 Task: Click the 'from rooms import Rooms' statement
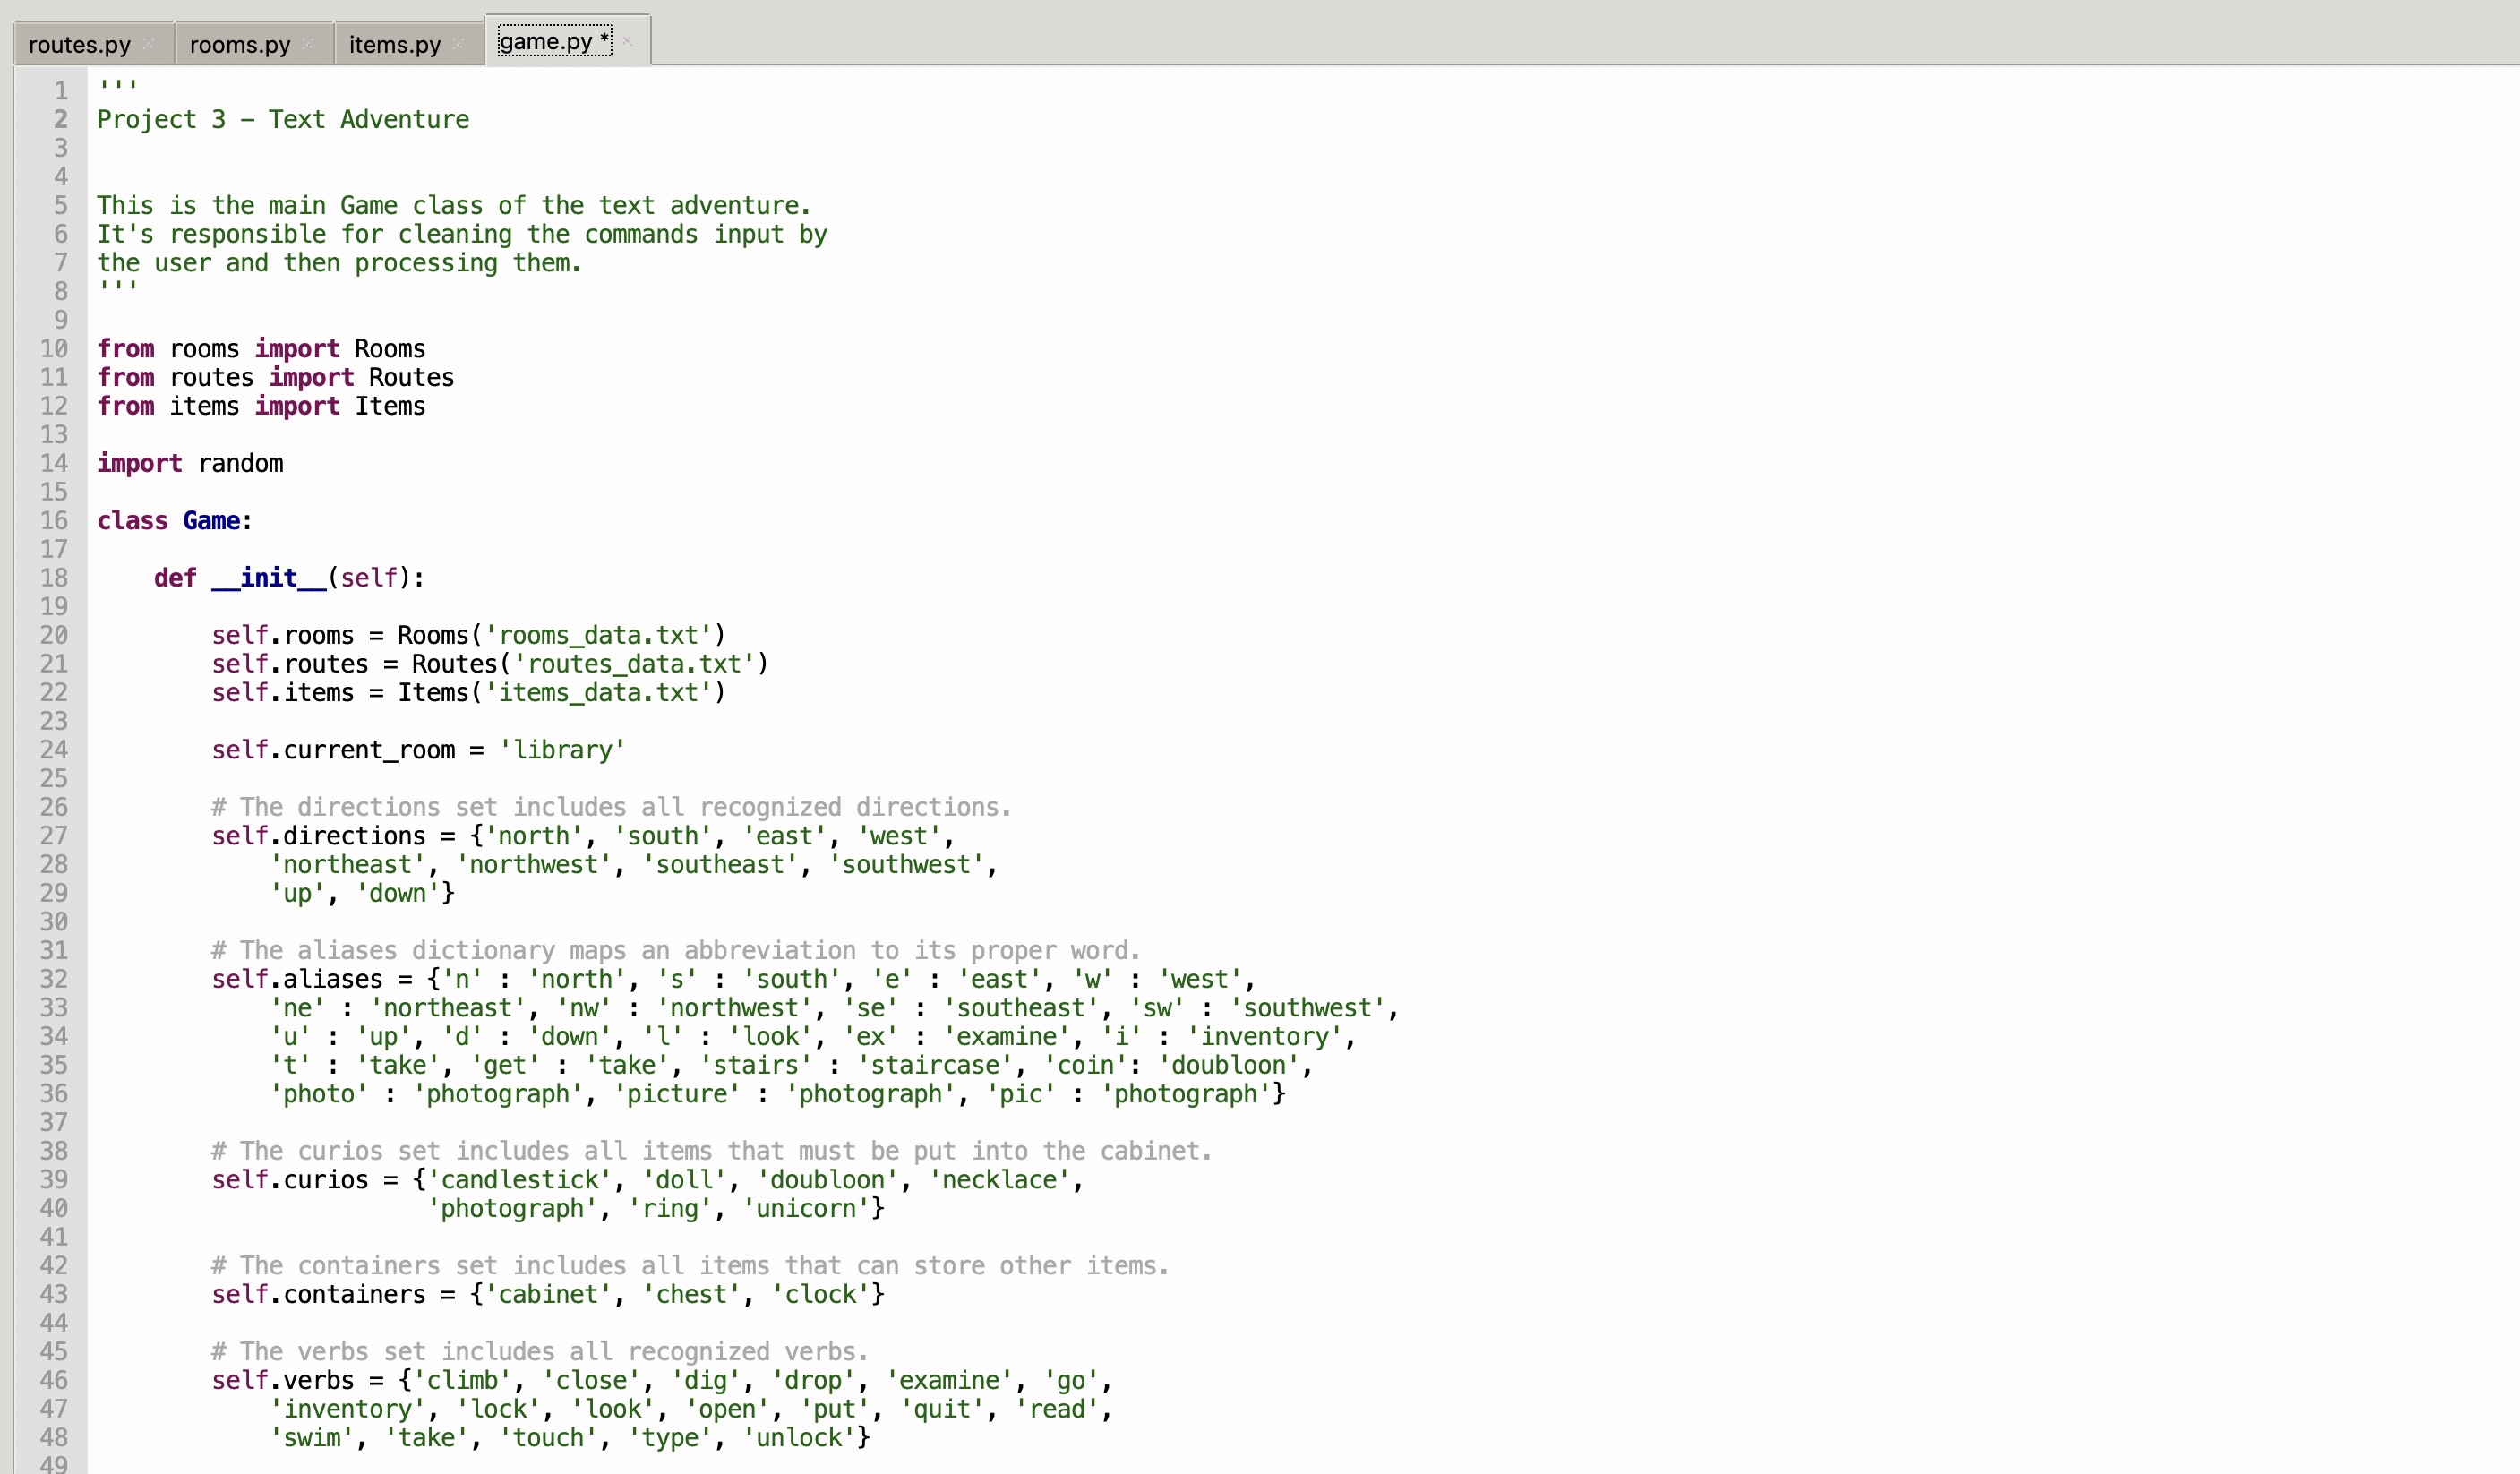(260, 348)
